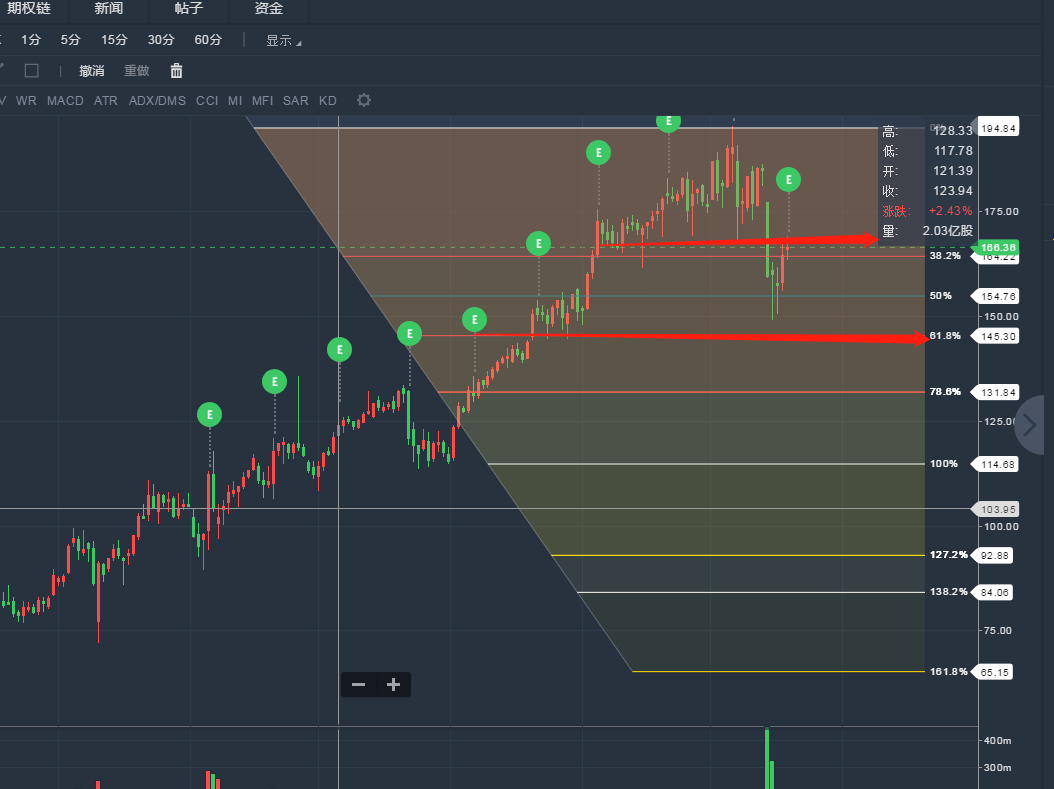Image resolution: width=1054 pixels, height=789 pixels.
Task: Toggle the MACD indicator
Action: click(x=65, y=101)
